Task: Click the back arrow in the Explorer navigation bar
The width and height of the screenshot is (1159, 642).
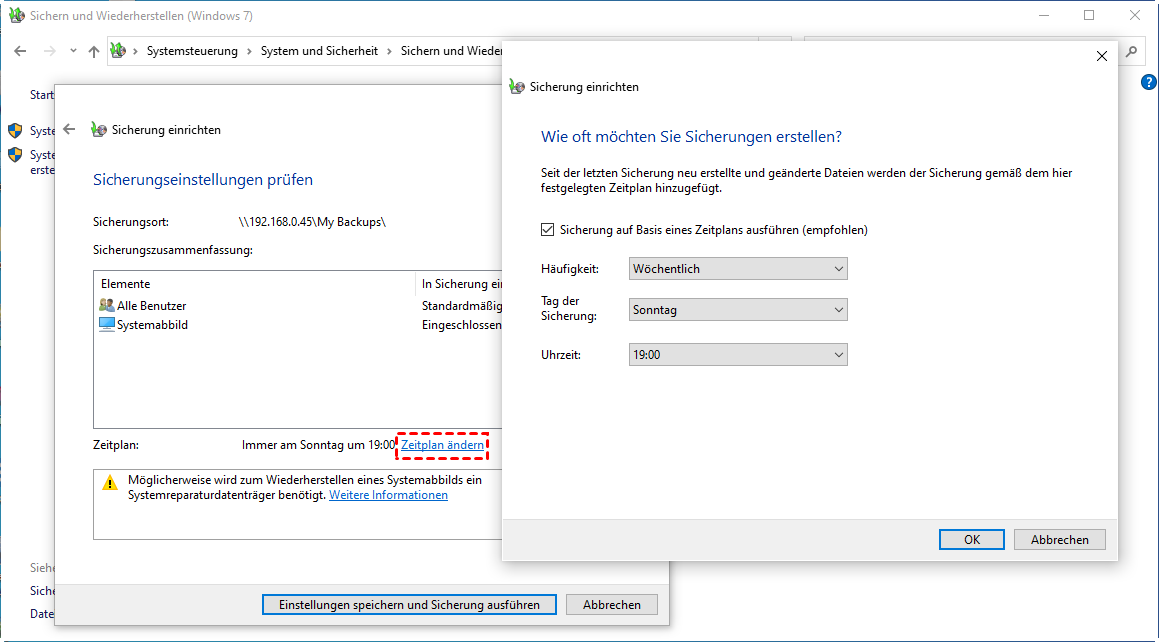Action: 20,51
